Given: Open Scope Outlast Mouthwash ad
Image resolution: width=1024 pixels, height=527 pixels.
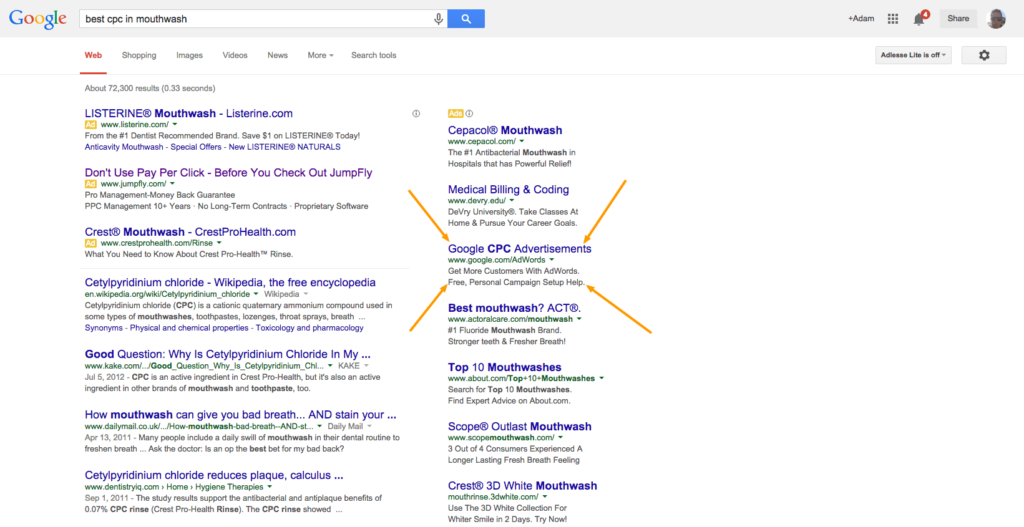Looking at the screenshot, I should 520,426.
